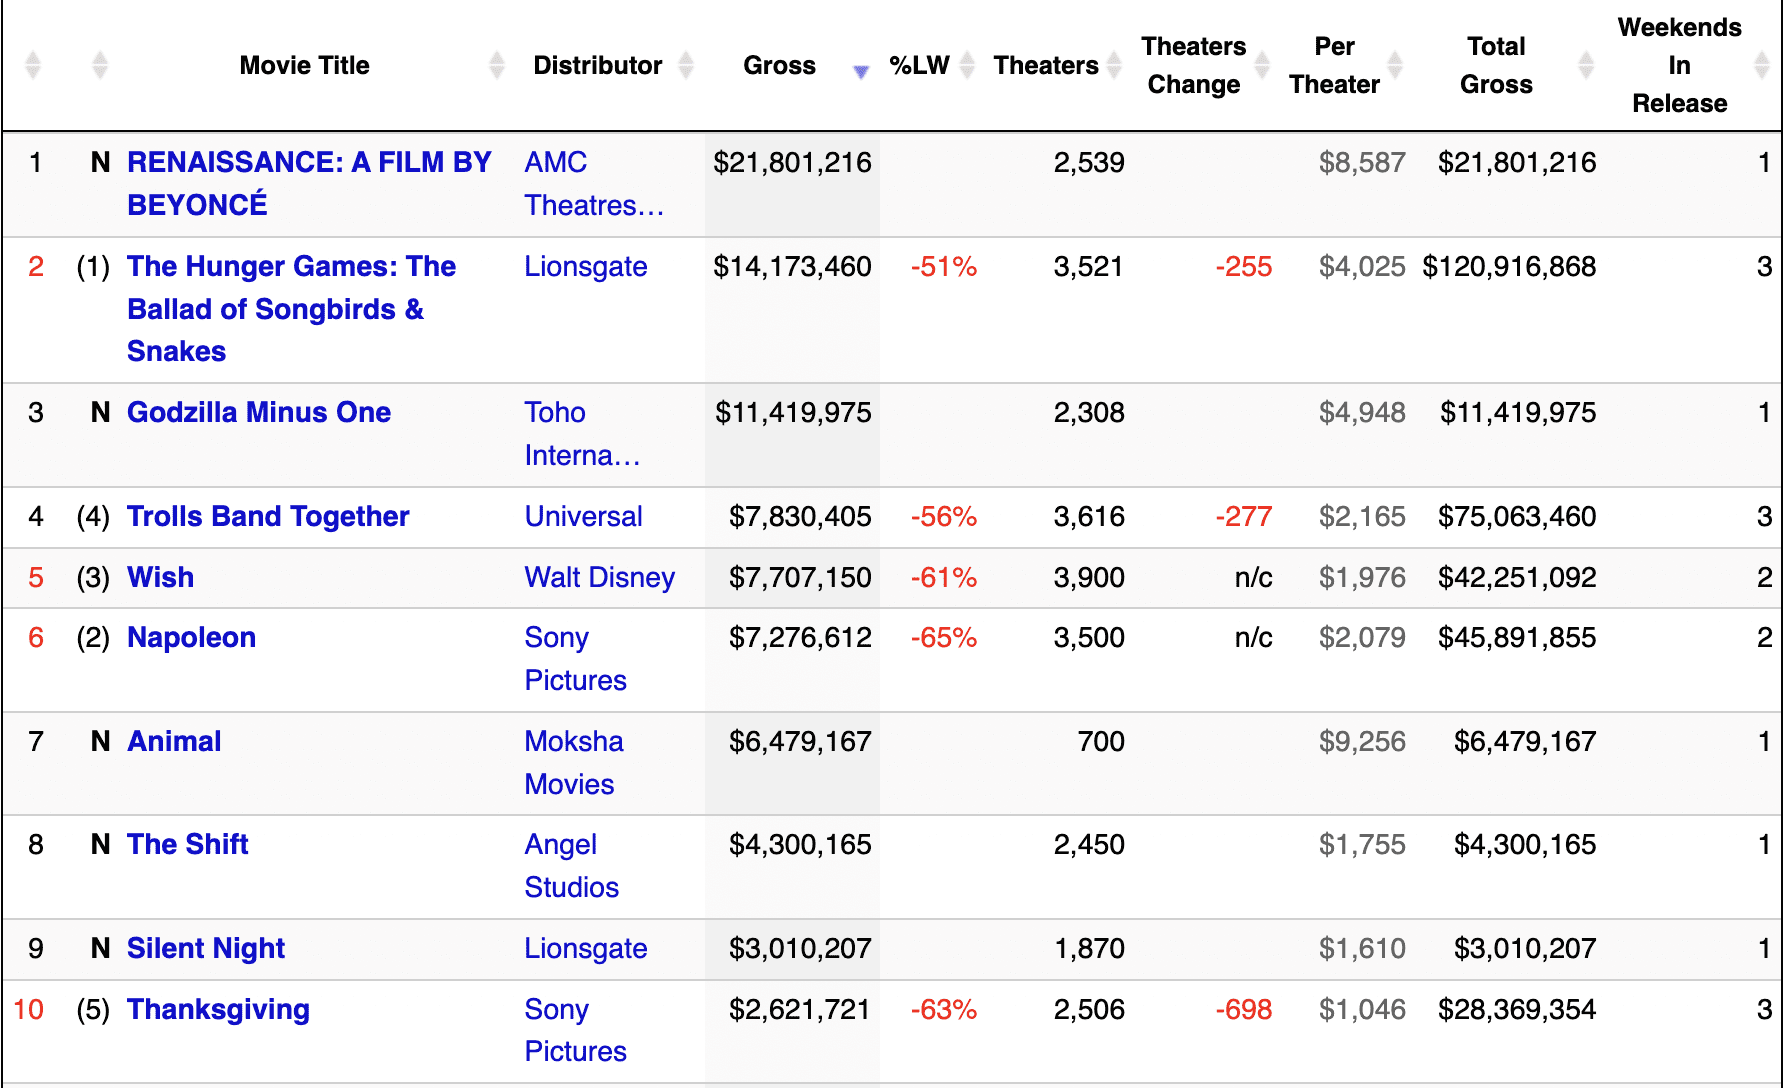Select per theater value $9,256

point(1362,741)
